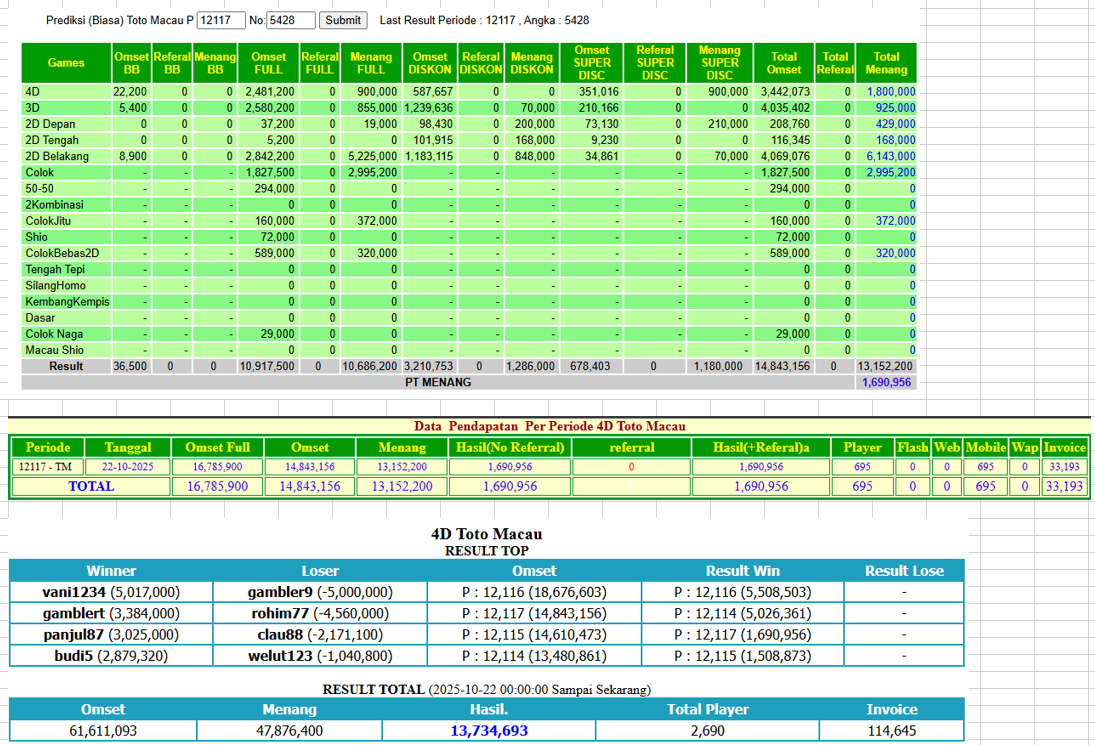Click loser clau88 (-2,171,100)
Viewport: 1095px width, 745px height.
coord(320,635)
